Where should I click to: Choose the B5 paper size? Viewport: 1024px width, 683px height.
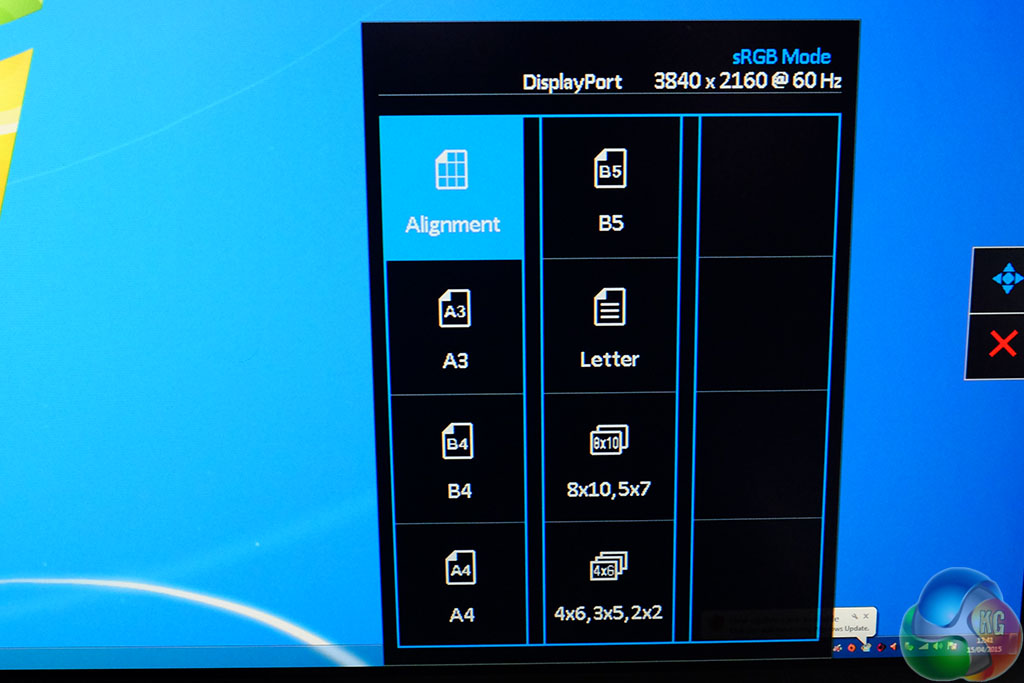coord(611,188)
